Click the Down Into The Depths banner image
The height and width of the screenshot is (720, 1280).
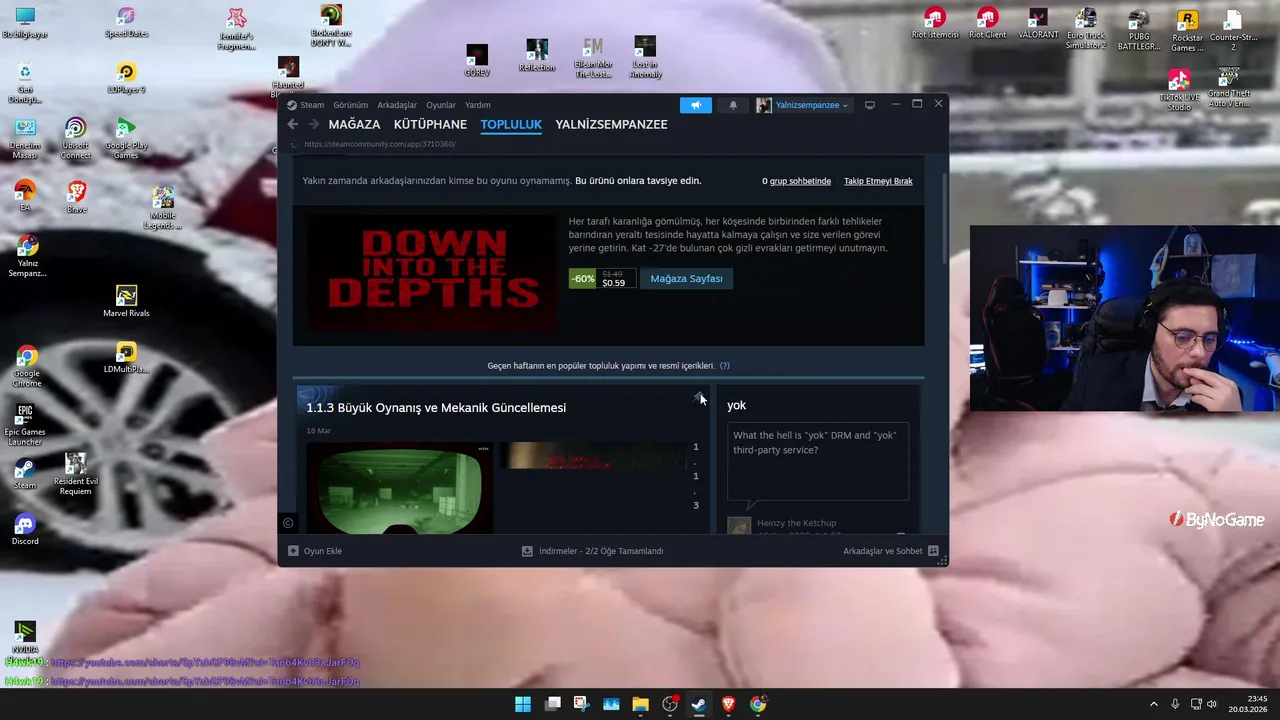431,273
